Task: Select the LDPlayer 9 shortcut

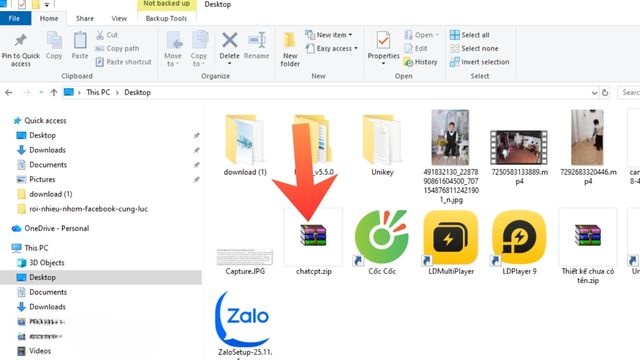Action: (519, 242)
